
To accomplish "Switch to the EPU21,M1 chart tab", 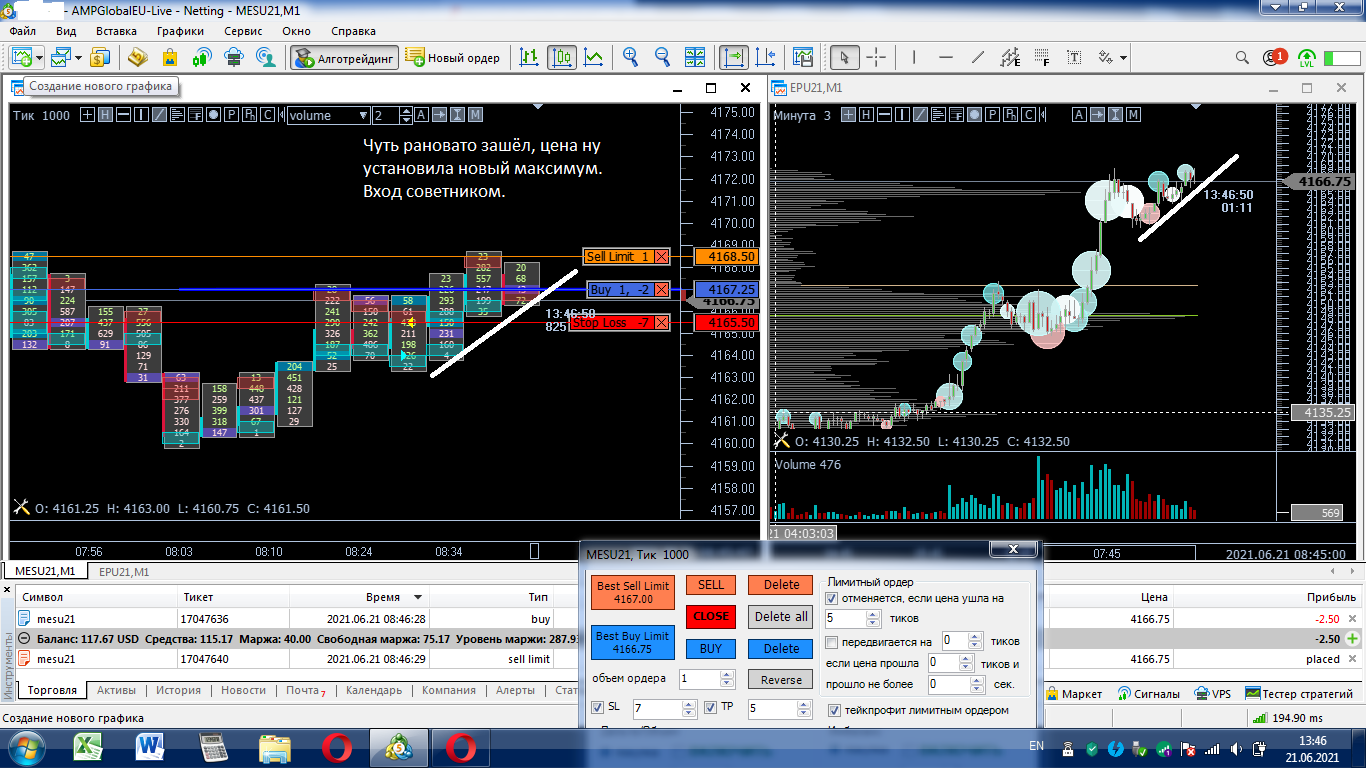I will (x=124, y=572).
